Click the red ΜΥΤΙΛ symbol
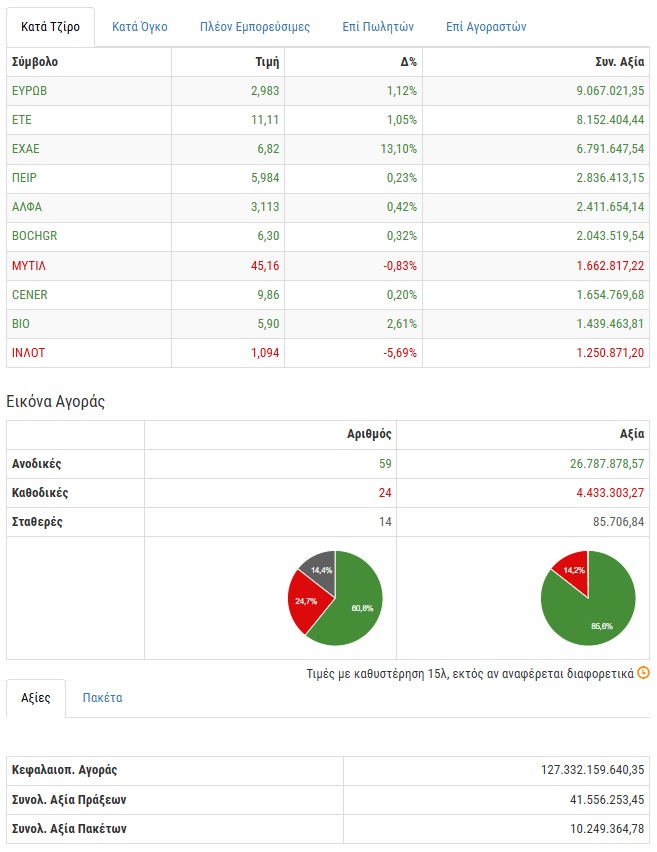Screen dimensions: 657x852 tap(29, 265)
